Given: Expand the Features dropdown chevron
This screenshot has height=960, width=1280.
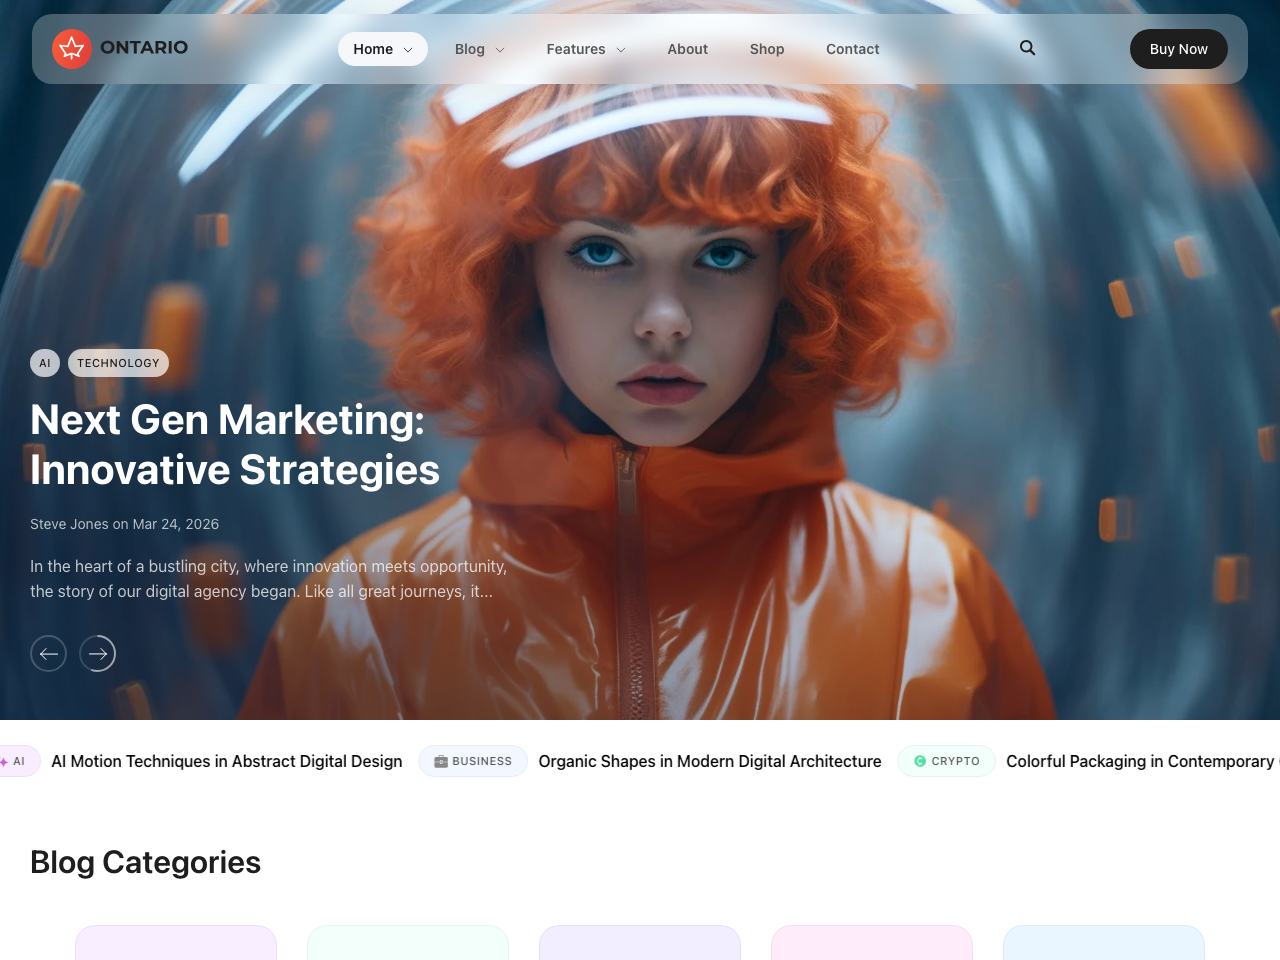Looking at the screenshot, I should [621, 50].
